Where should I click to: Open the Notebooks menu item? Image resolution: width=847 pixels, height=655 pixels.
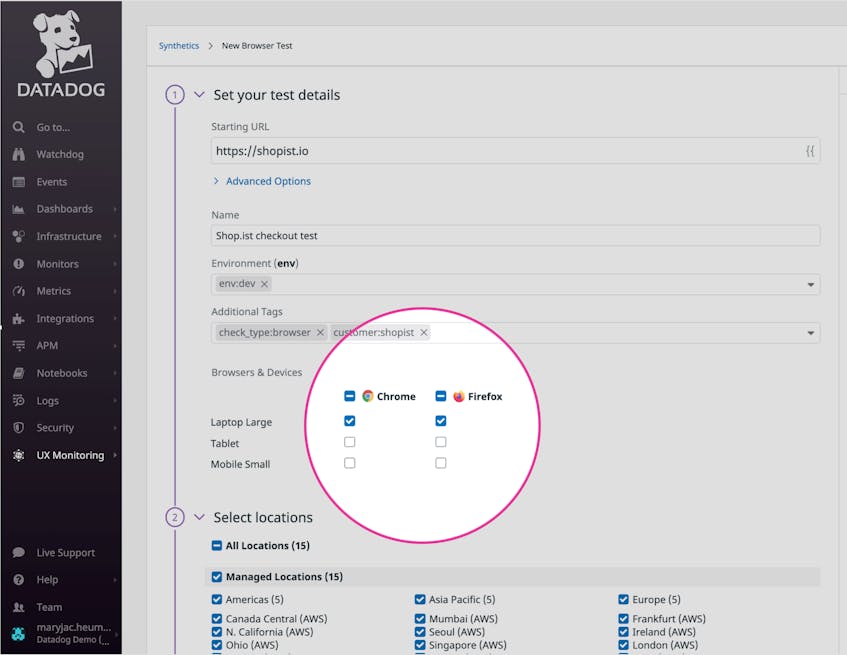click(x=62, y=373)
